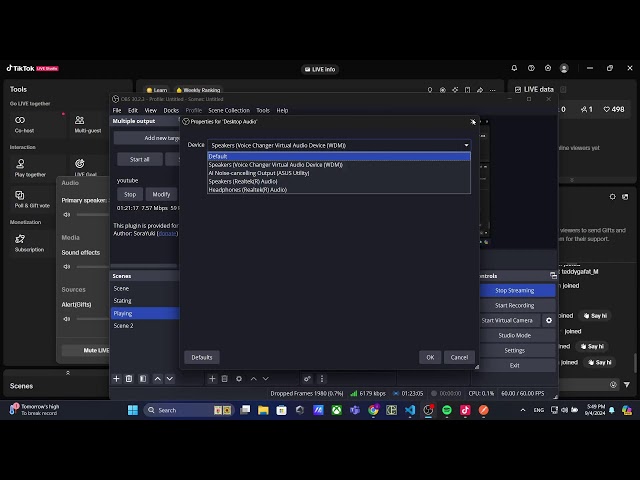This screenshot has width=640, height=480.
Task: Choose Speakers (Voice Changer Virtual Audio Device) option
Action: (x=339, y=165)
